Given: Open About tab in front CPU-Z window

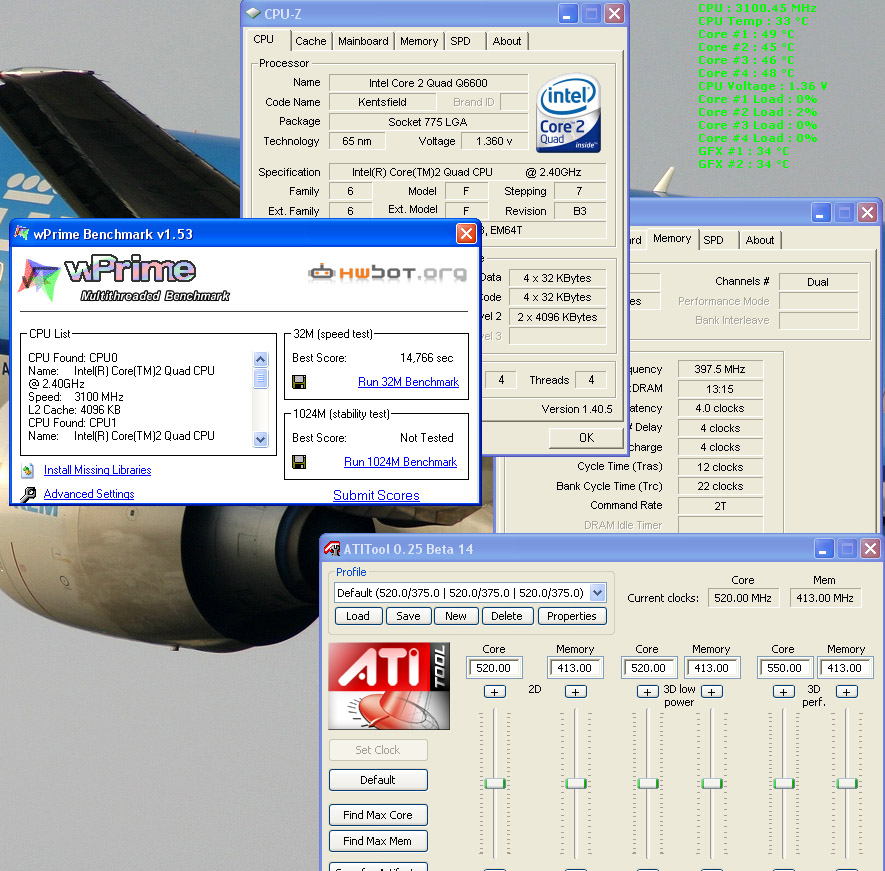Looking at the screenshot, I should 507,41.
